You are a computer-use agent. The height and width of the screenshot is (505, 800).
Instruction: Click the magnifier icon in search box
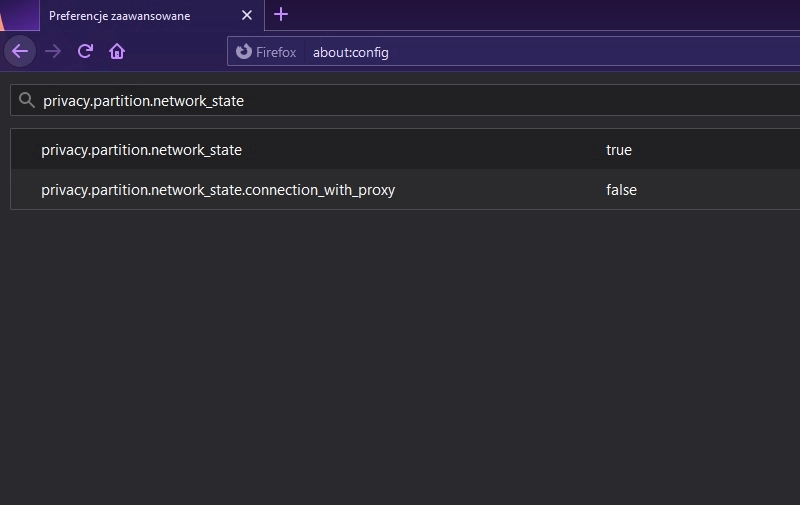27,100
